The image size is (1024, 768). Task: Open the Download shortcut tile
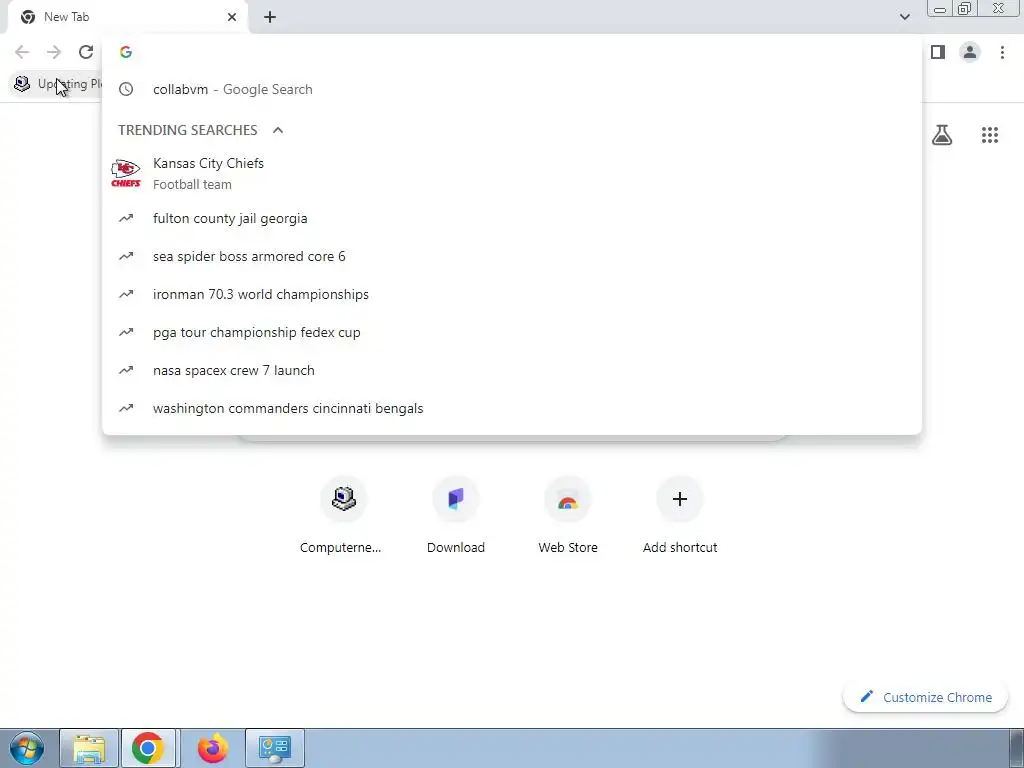tap(456, 515)
